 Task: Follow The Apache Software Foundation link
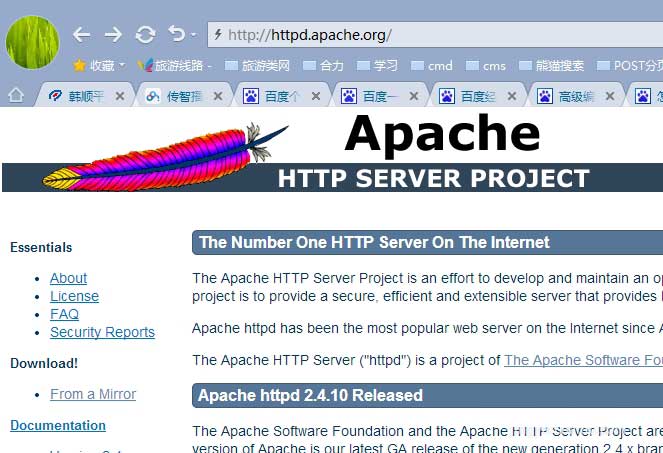pyautogui.click(x=584, y=360)
